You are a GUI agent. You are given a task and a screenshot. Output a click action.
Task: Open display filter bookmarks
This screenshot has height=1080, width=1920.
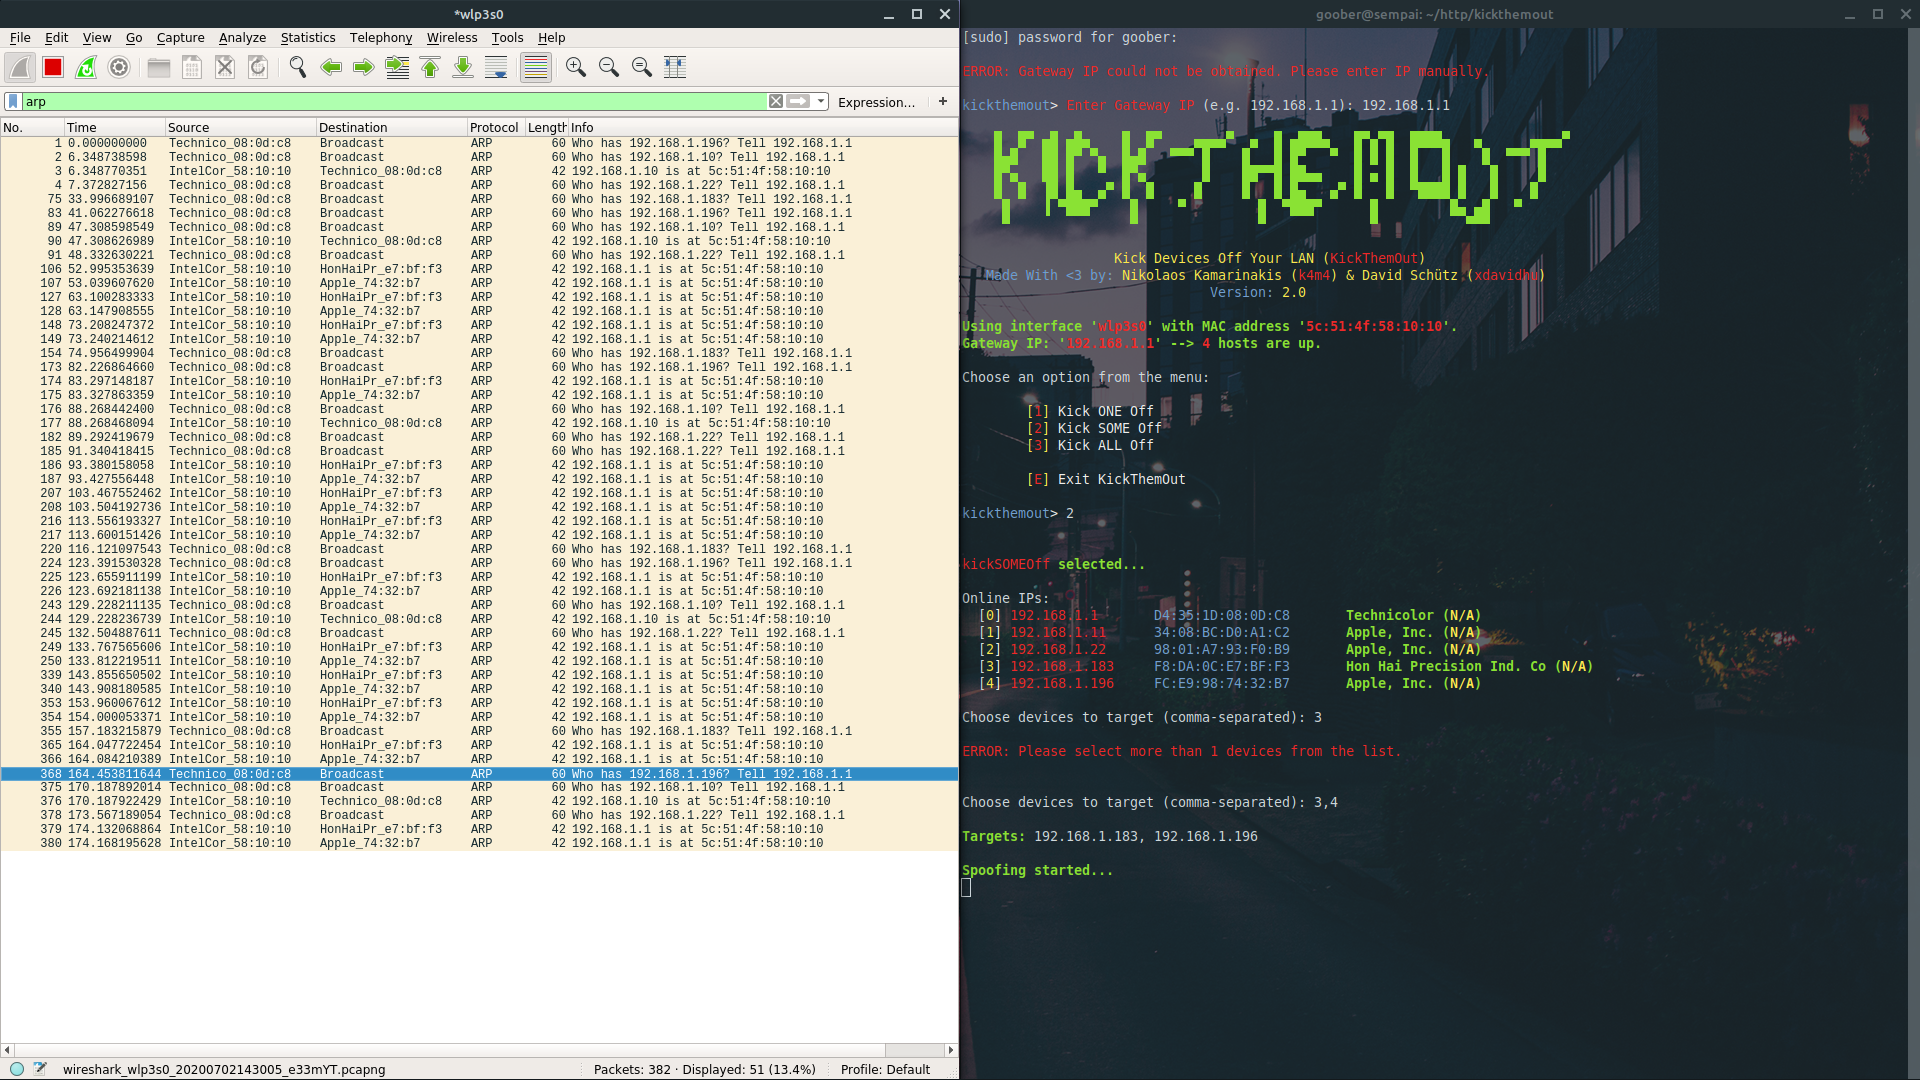coord(13,101)
